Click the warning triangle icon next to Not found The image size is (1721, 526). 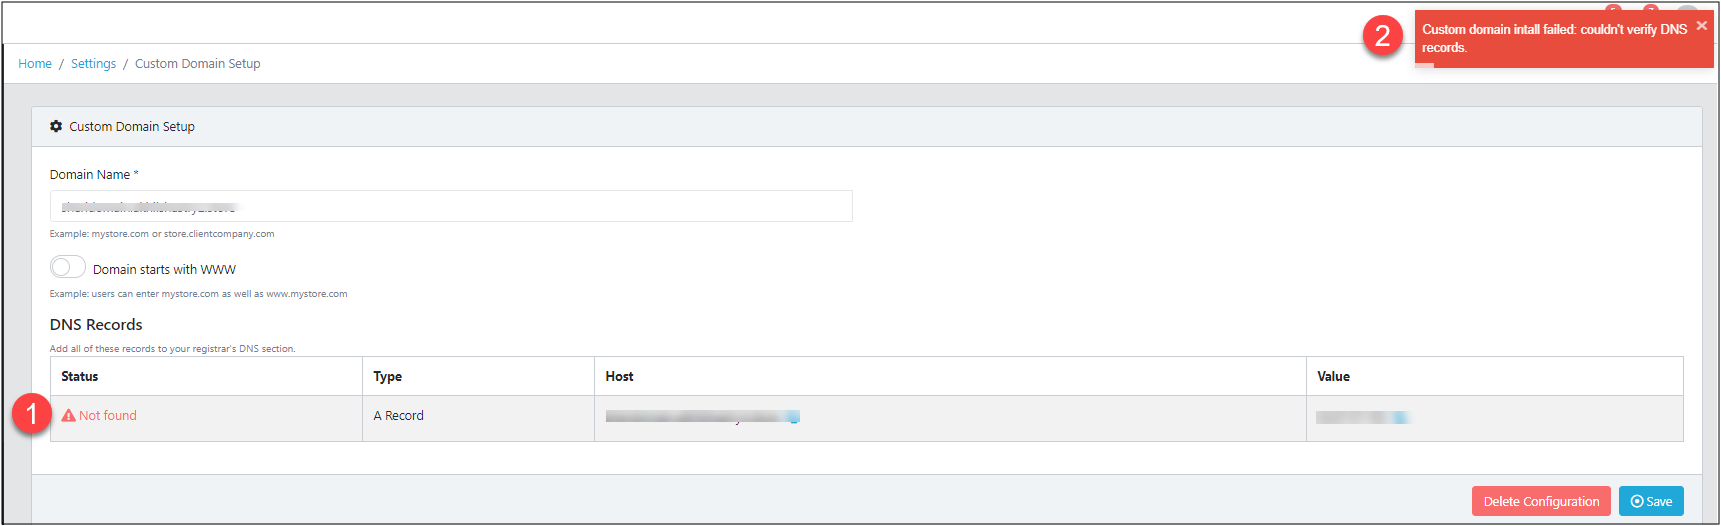point(69,416)
